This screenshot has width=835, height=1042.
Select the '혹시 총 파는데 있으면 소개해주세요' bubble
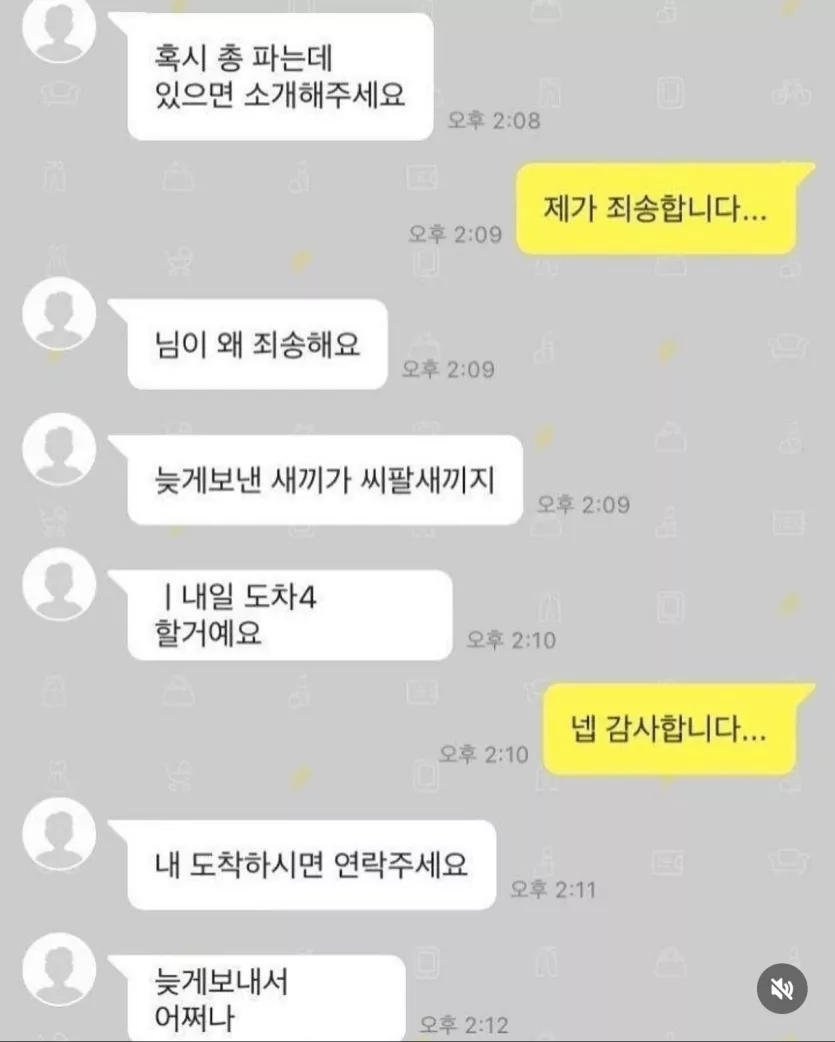[280, 76]
